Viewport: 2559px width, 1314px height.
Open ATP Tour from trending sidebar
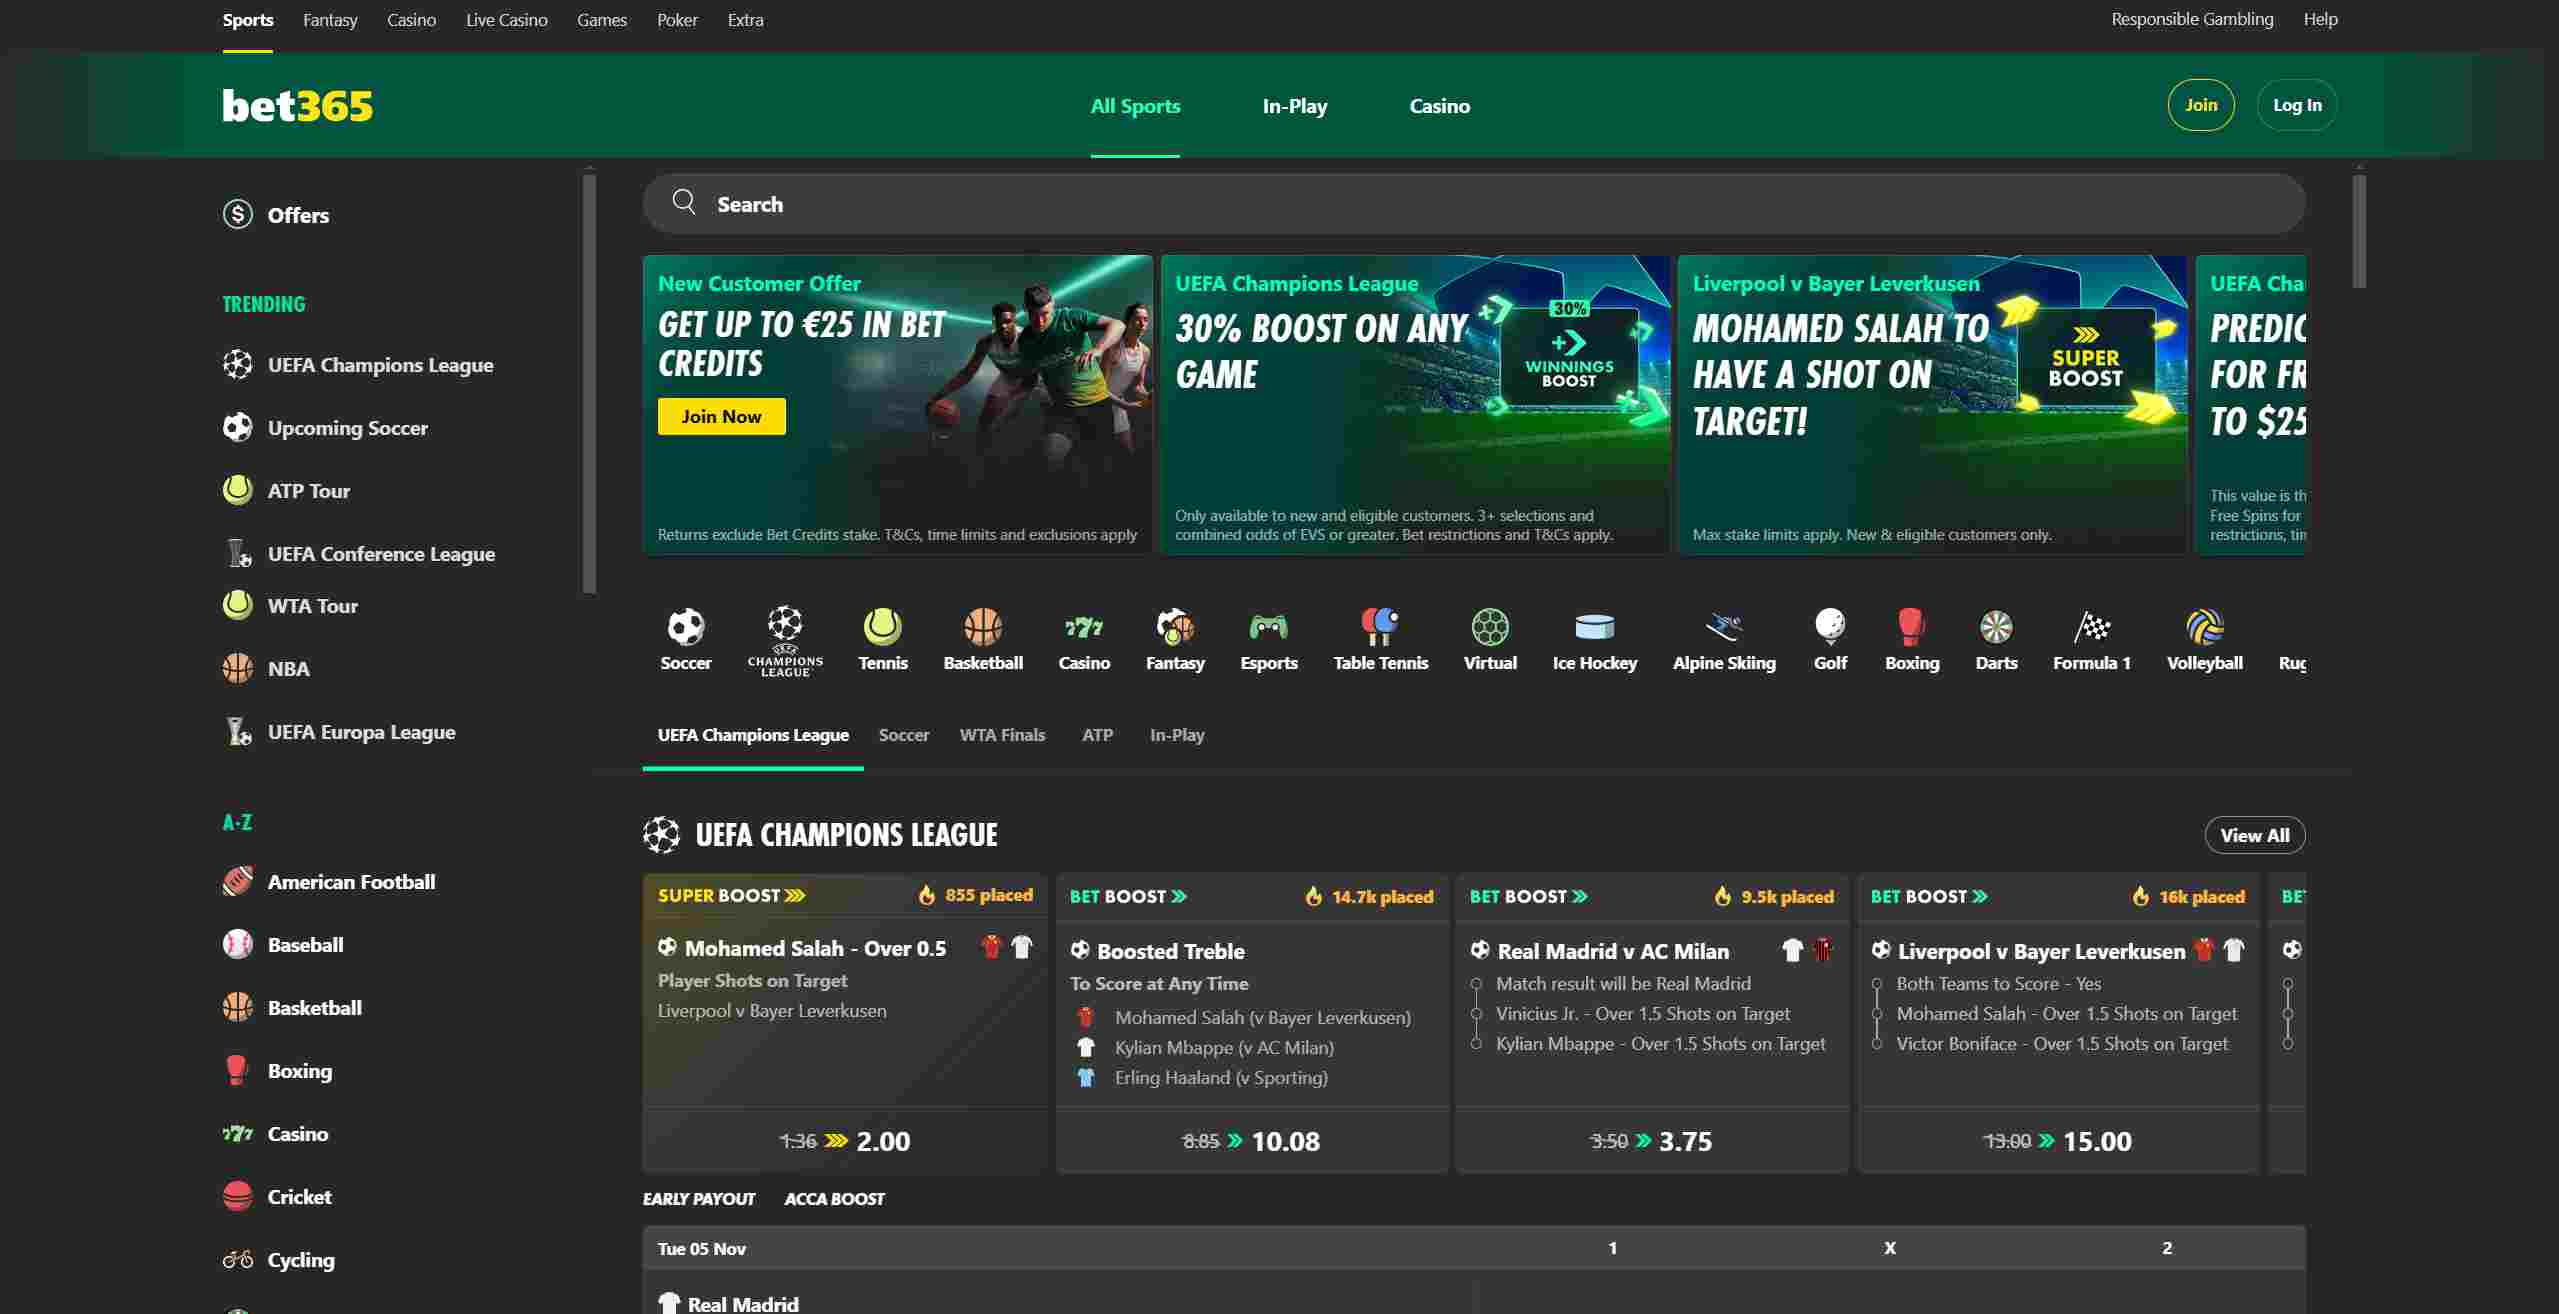tap(286, 490)
